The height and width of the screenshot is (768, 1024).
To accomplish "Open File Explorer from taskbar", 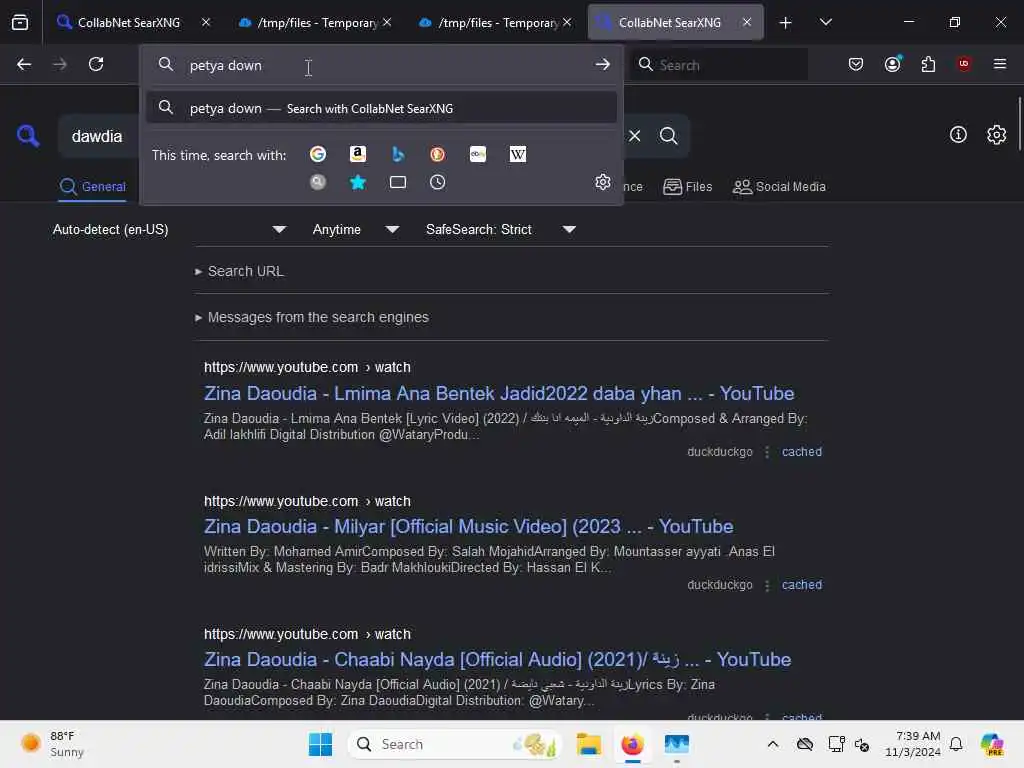I will 588,744.
